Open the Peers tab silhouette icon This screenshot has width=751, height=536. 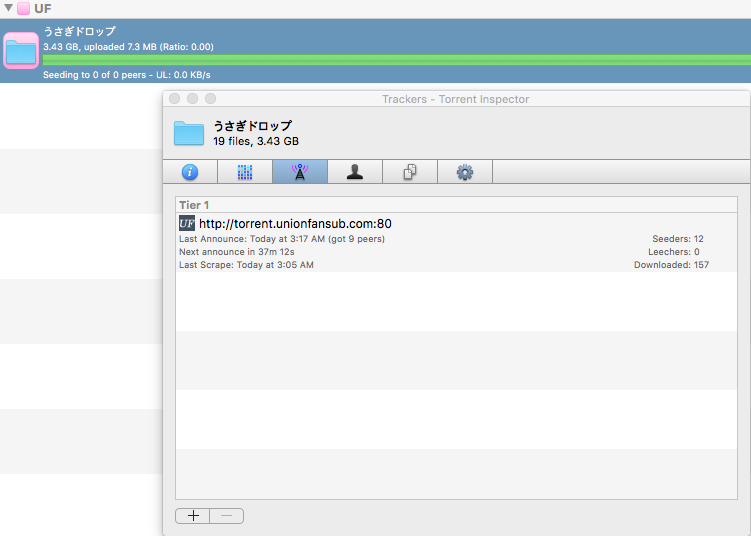[x=355, y=172]
